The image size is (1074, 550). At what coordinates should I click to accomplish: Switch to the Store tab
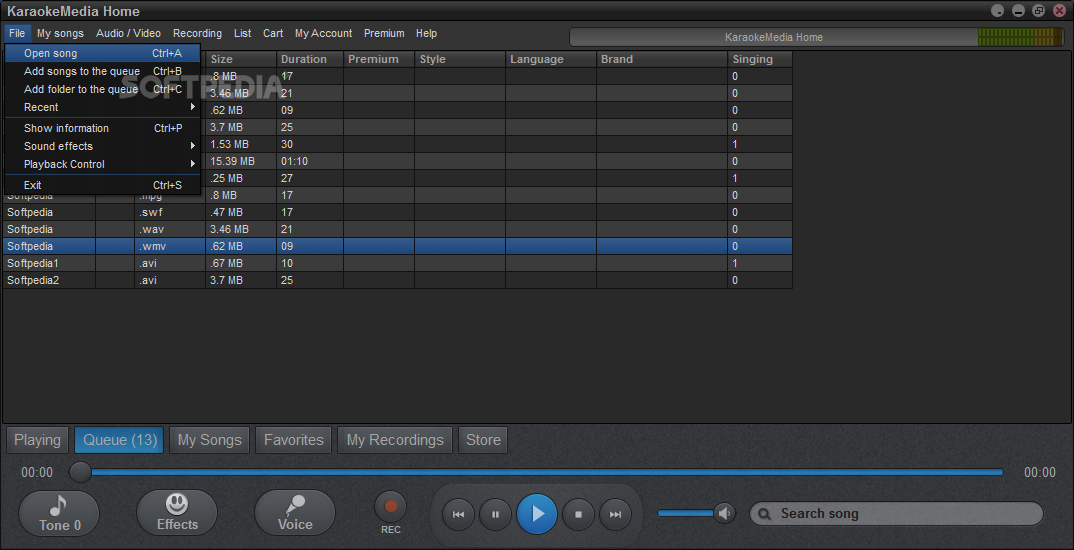(484, 440)
